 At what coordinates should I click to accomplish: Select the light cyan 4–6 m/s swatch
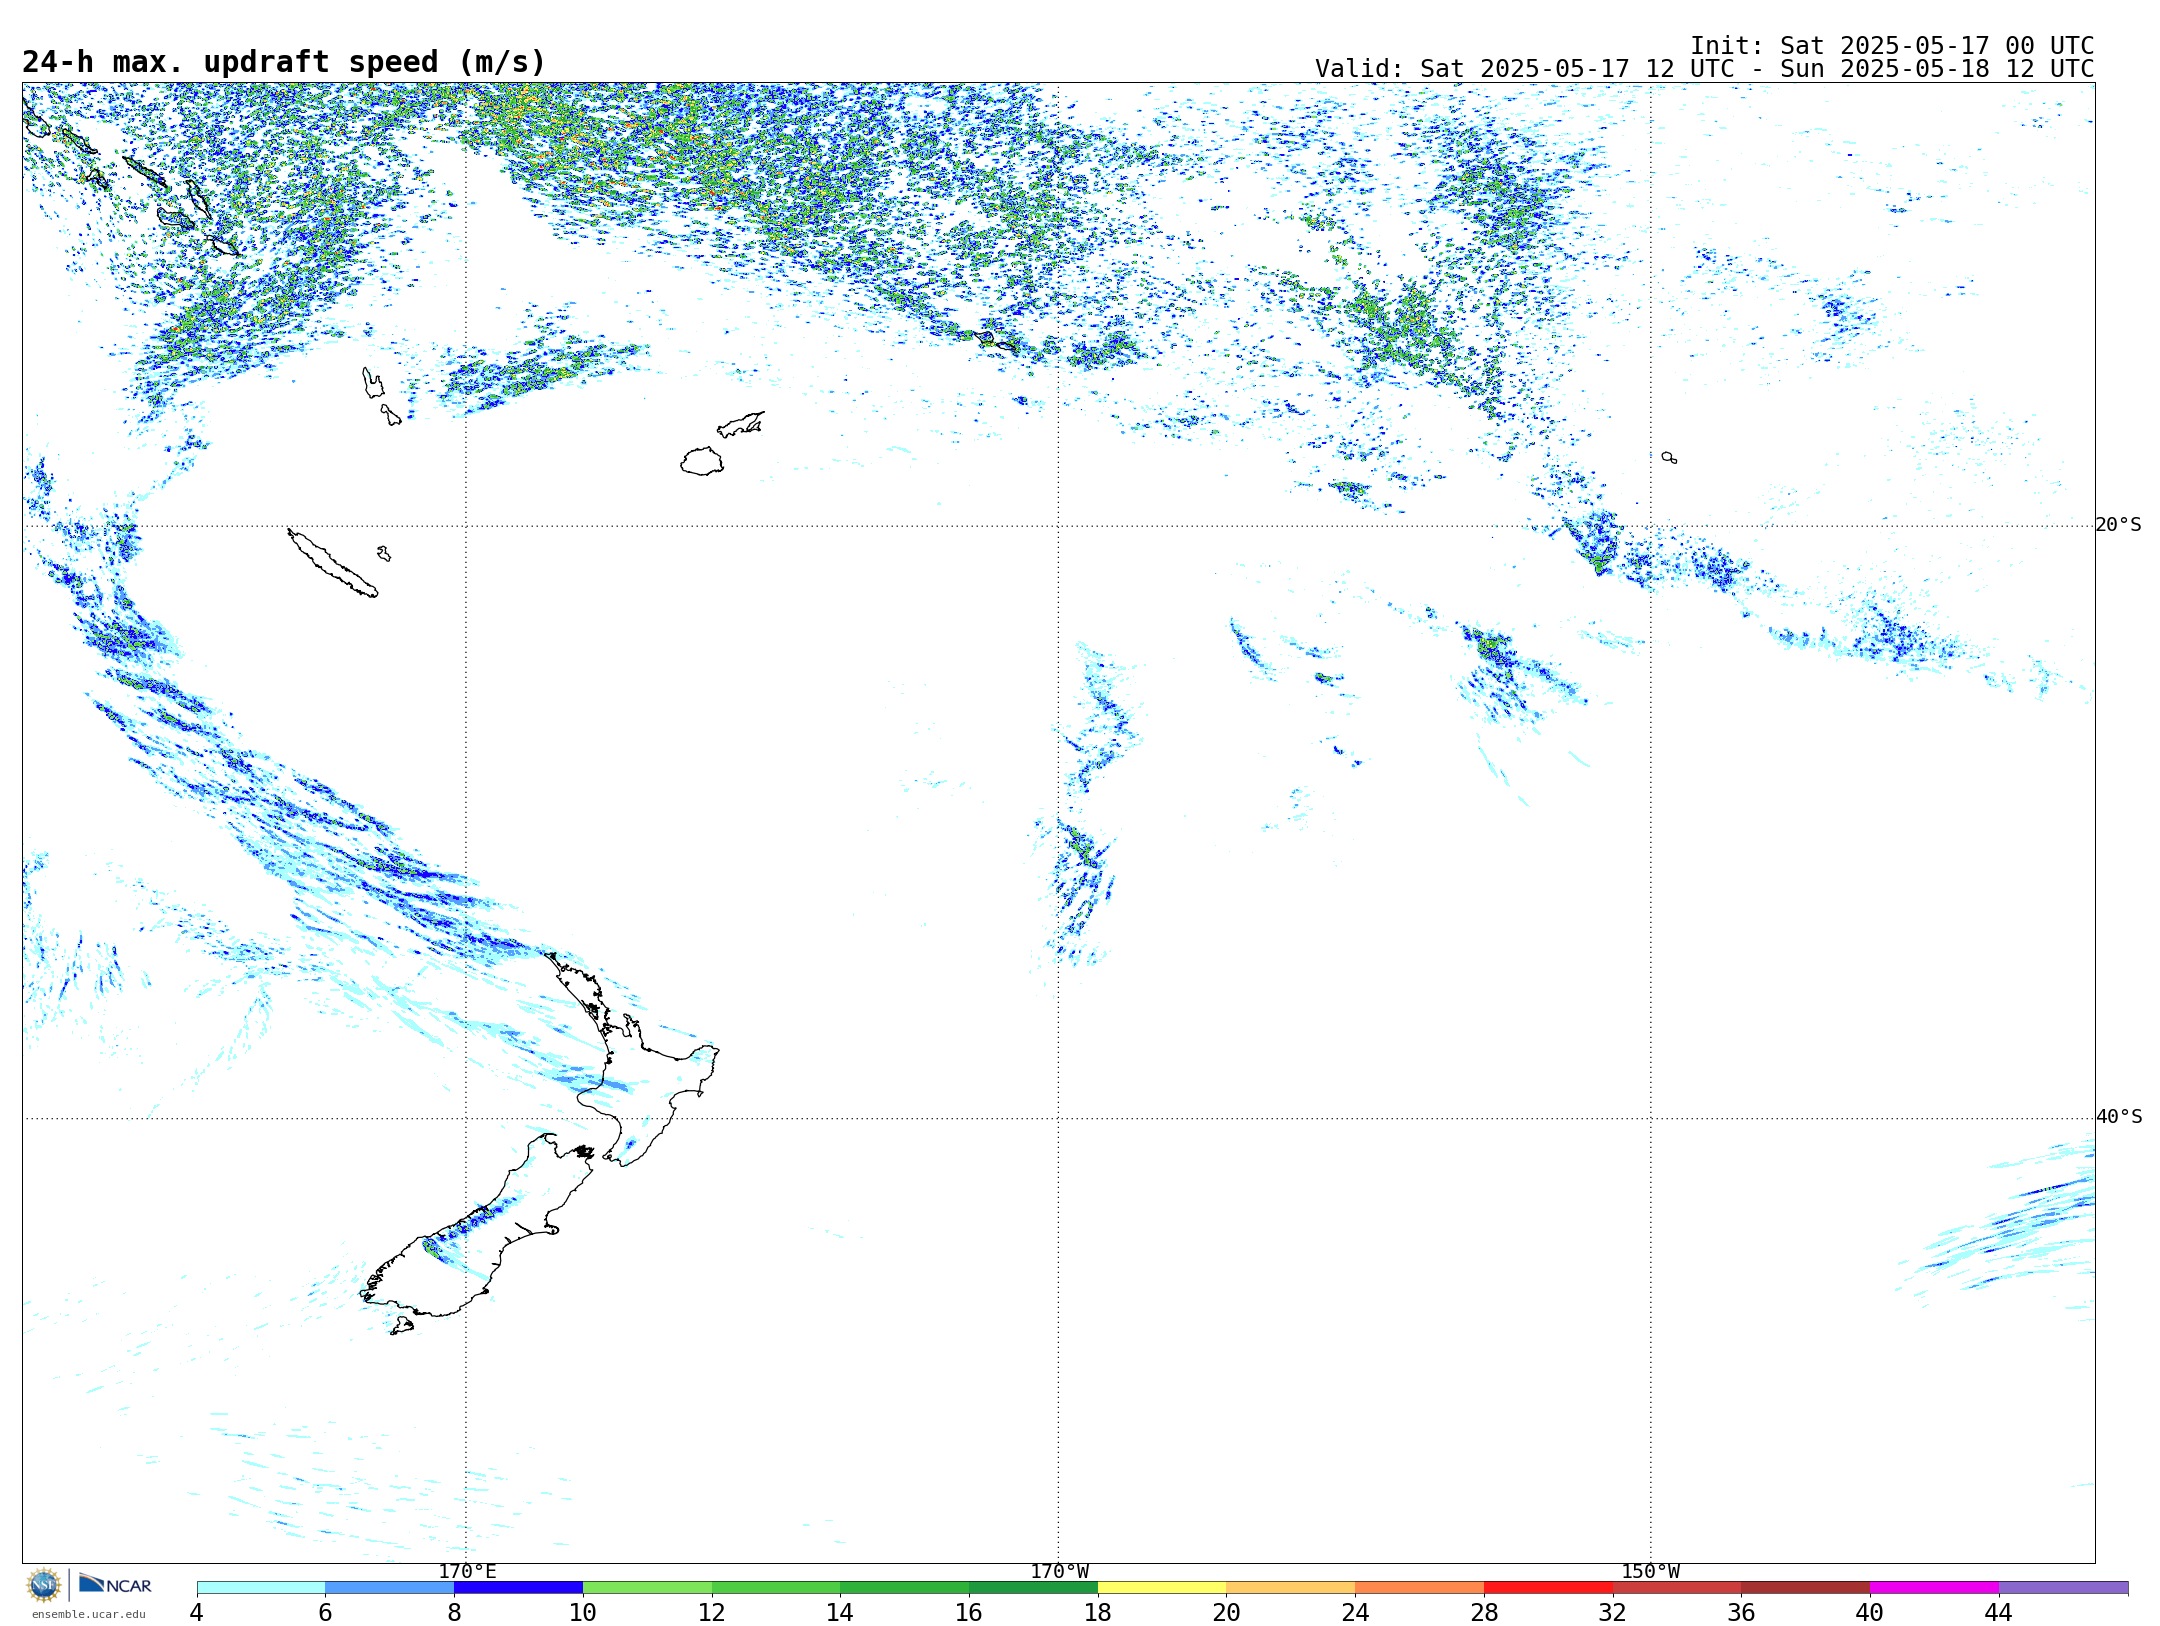[x=261, y=1588]
